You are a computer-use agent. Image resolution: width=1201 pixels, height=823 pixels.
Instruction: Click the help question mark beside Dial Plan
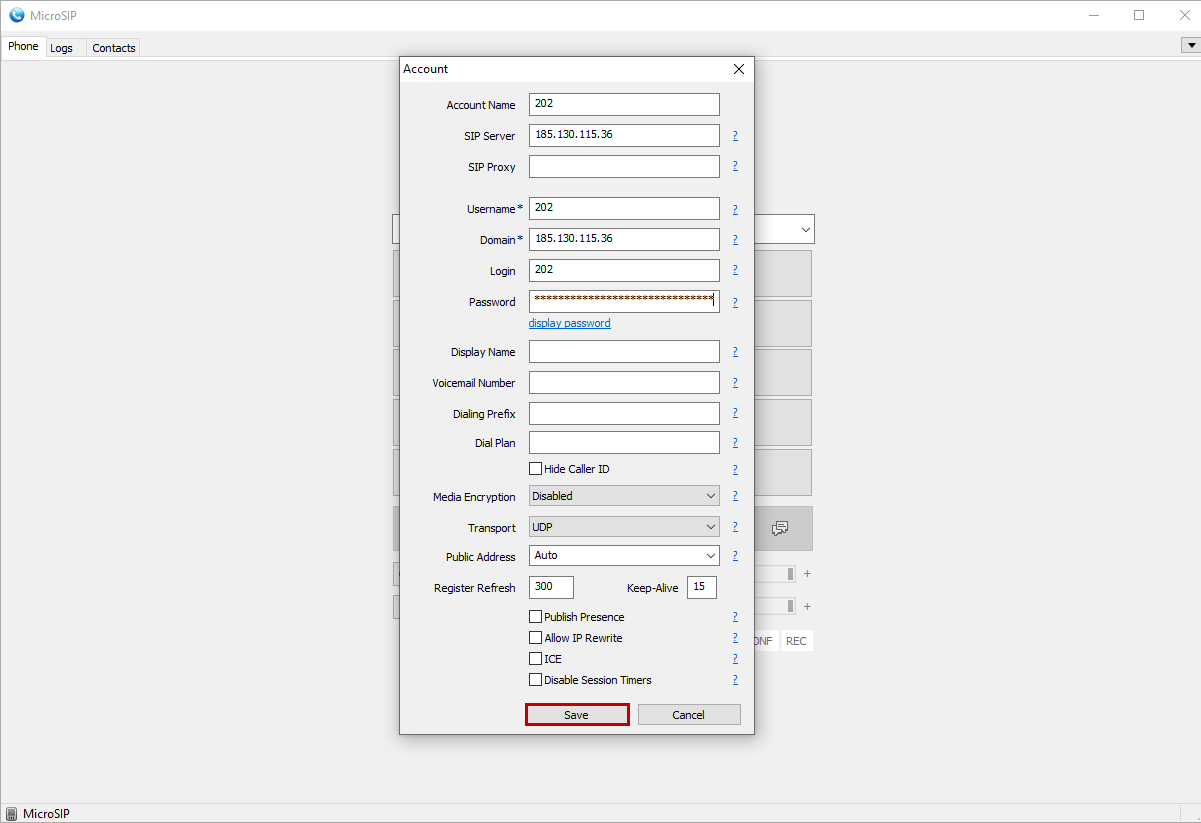click(x=735, y=443)
